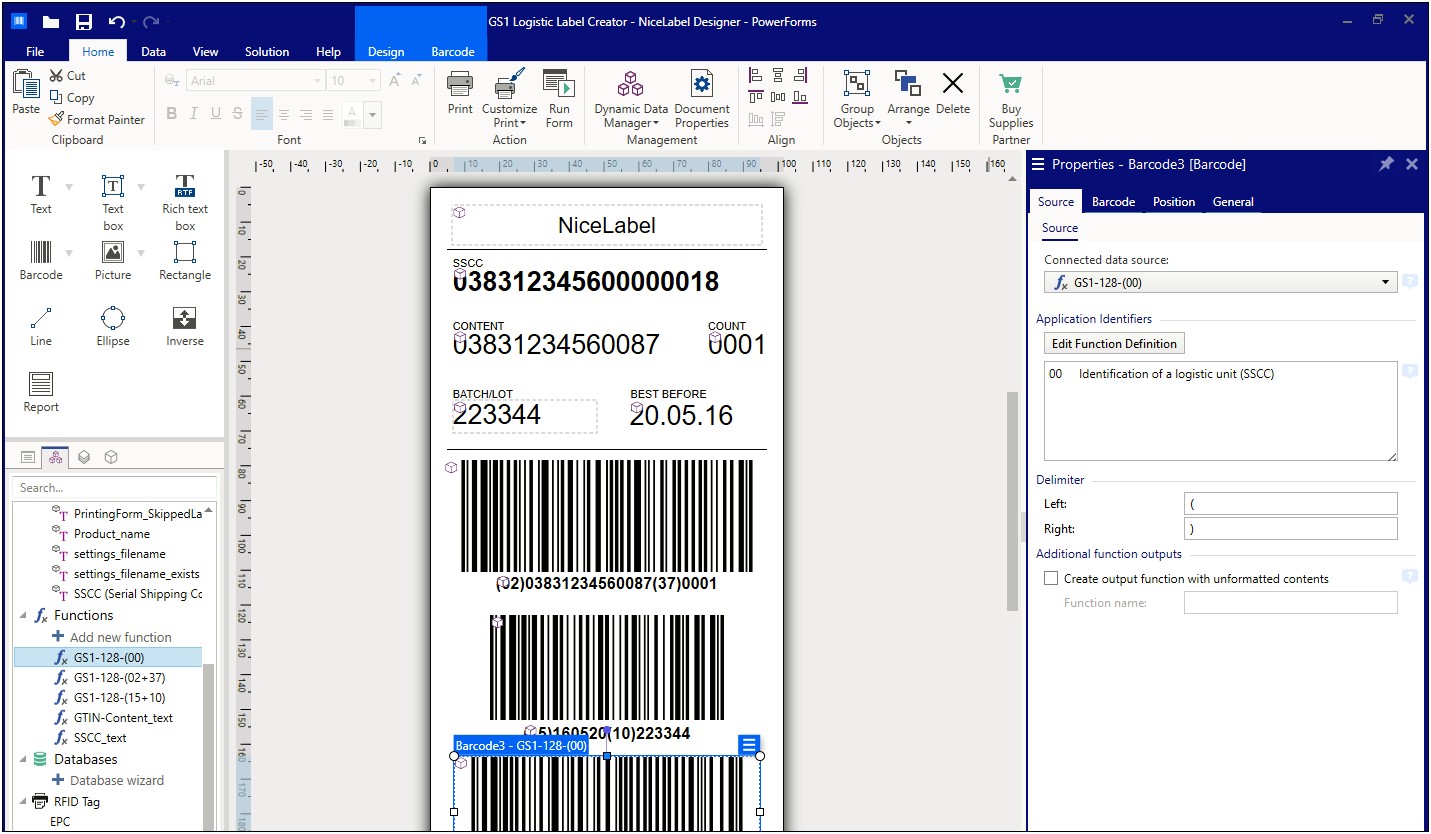
Task: Select the Report object tool
Action: [41, 392]
